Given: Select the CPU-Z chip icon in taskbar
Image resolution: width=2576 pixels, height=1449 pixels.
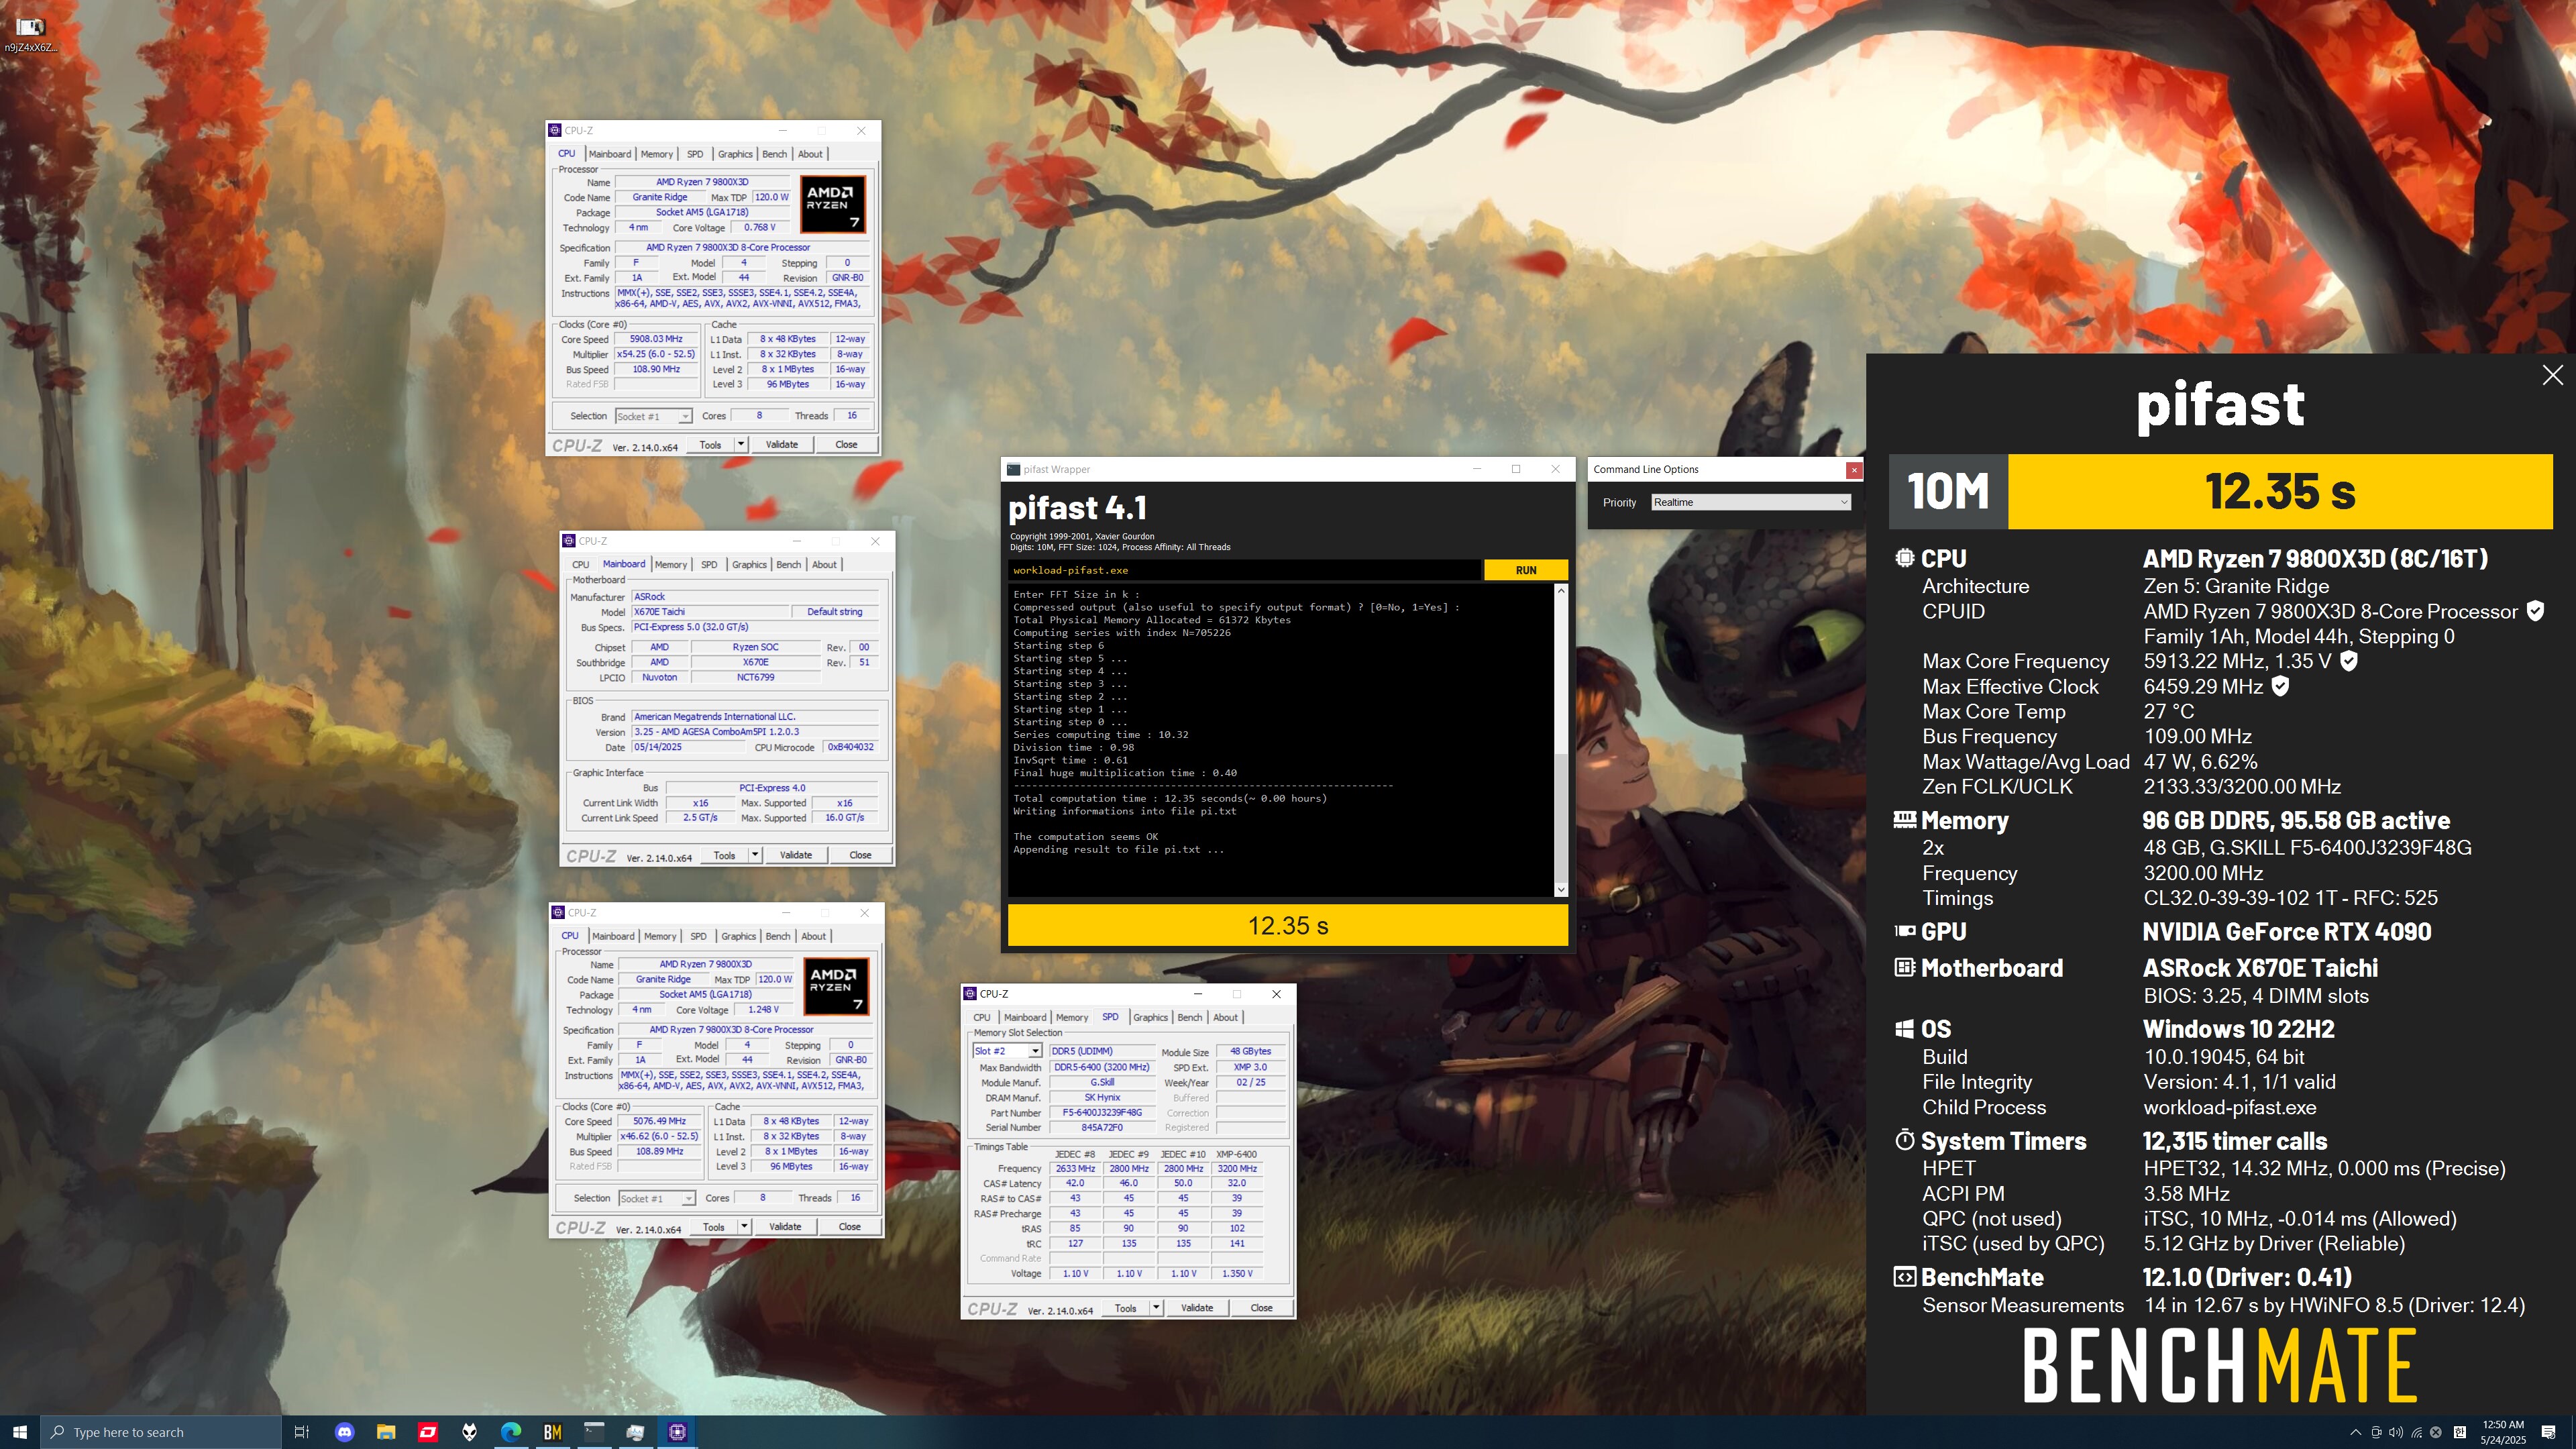Looking at the screenshot, I should [677, 1432].
